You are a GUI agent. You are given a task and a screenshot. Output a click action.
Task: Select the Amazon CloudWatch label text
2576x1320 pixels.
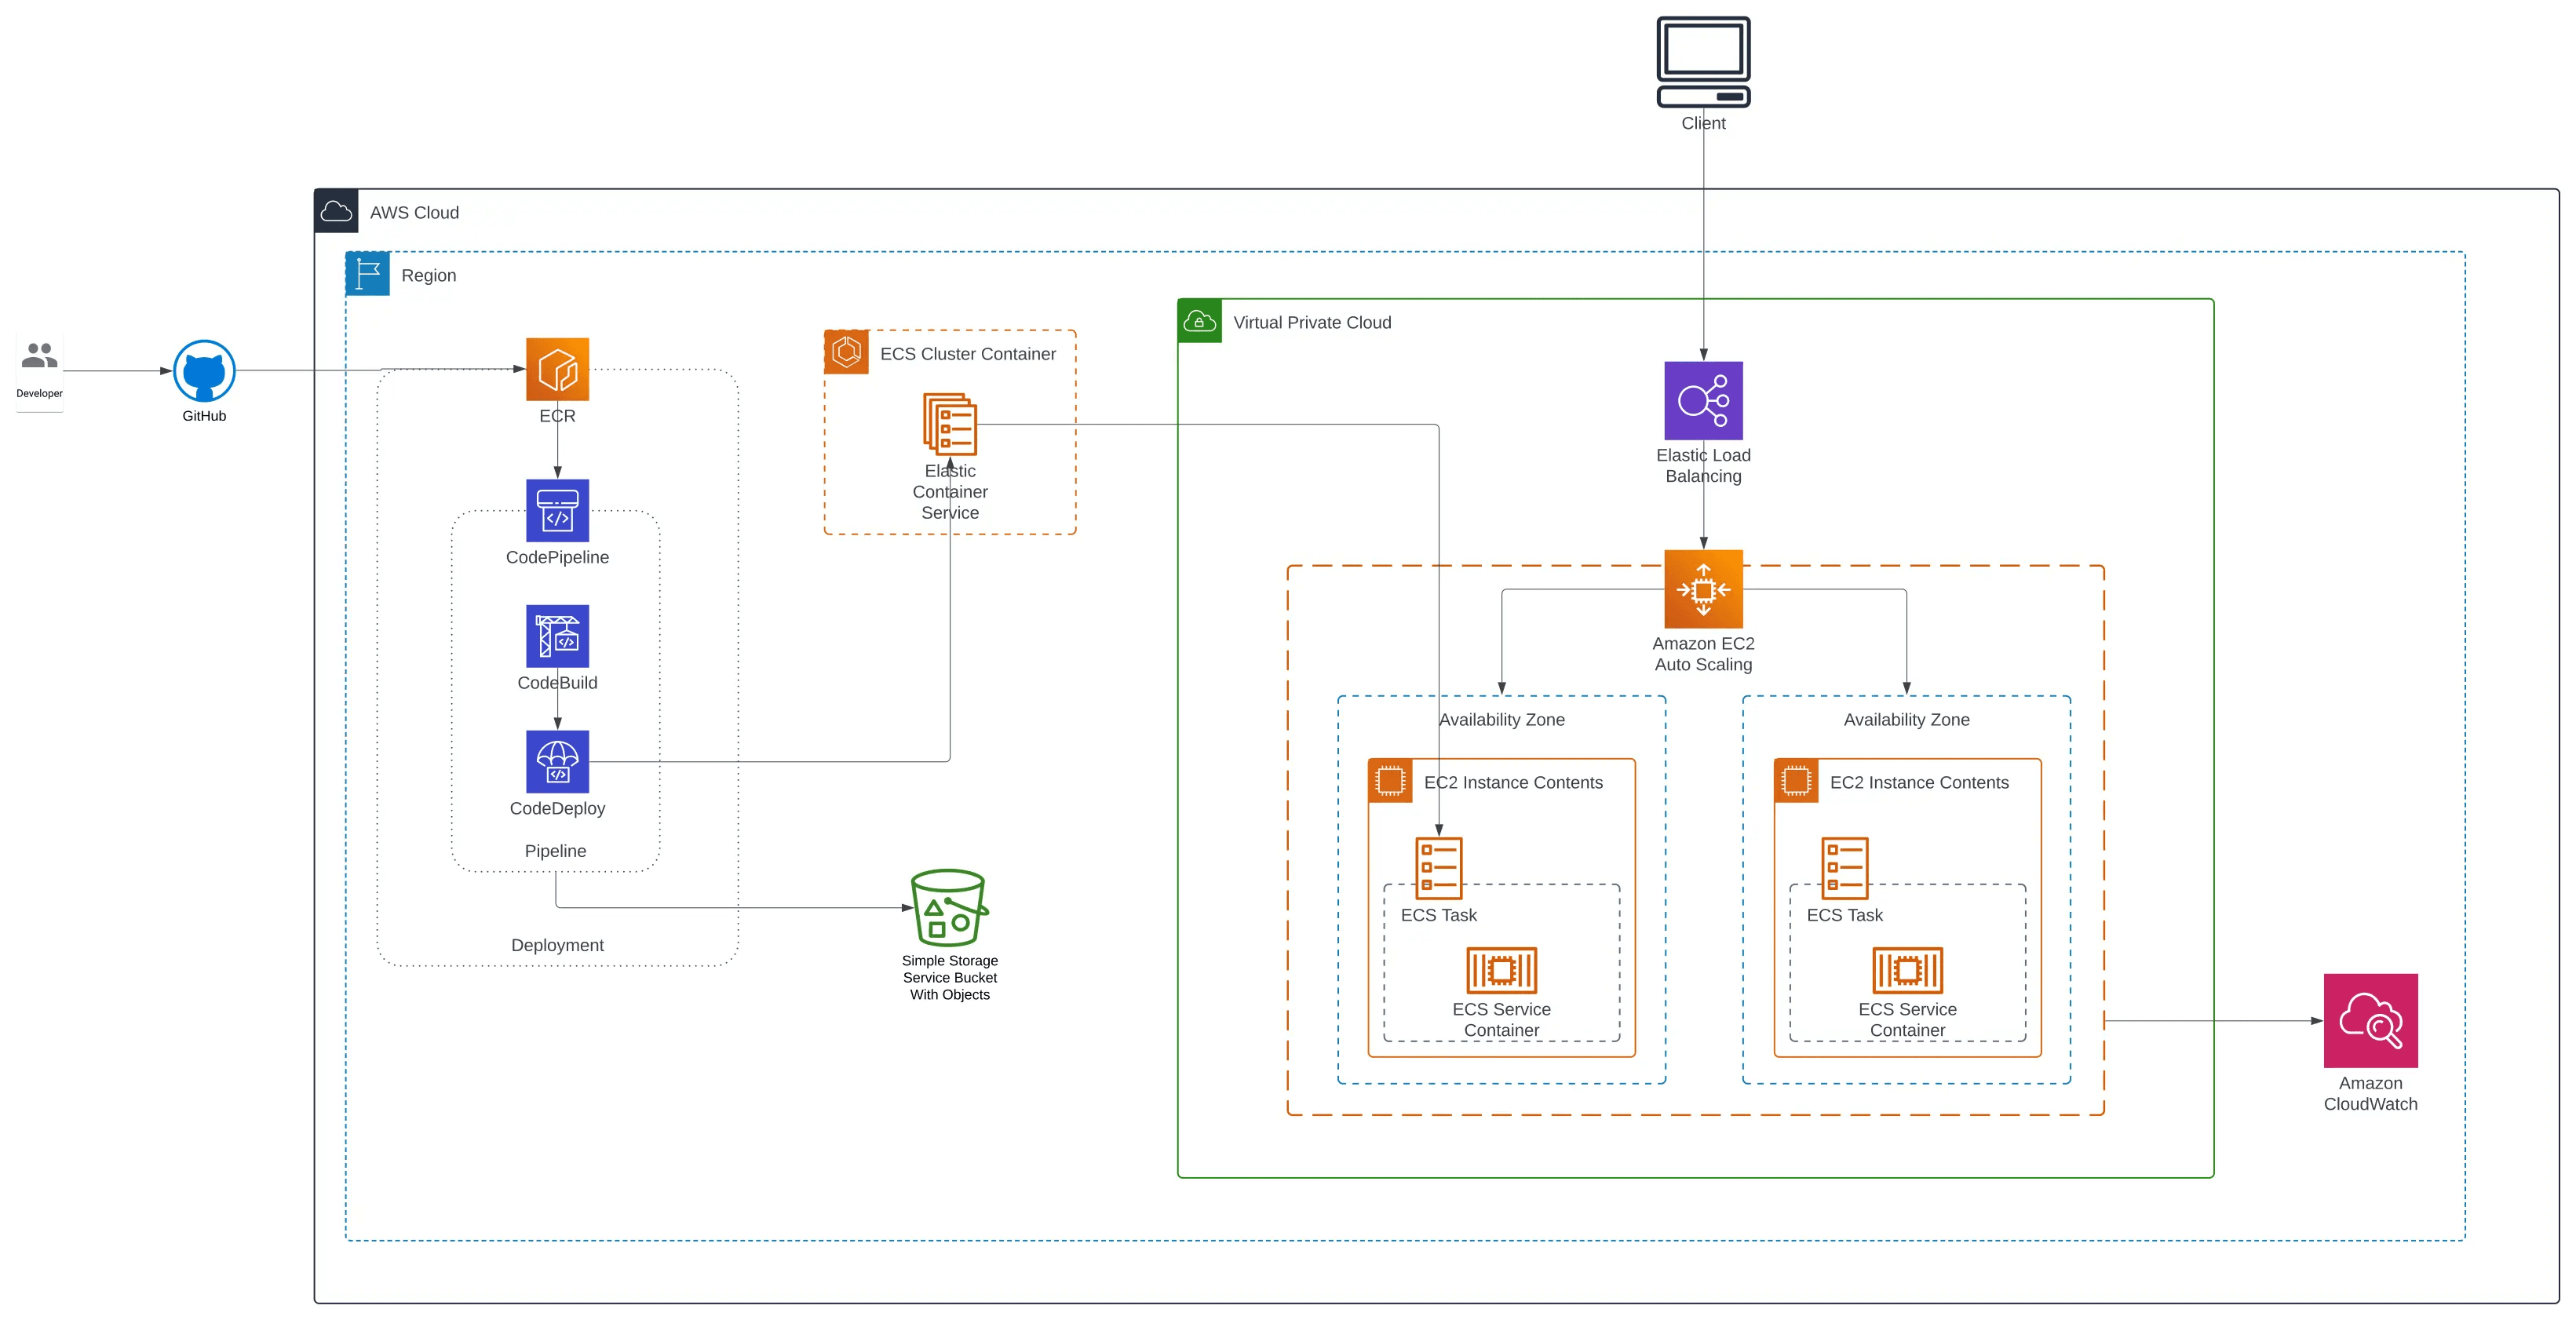[2370, 1093]
